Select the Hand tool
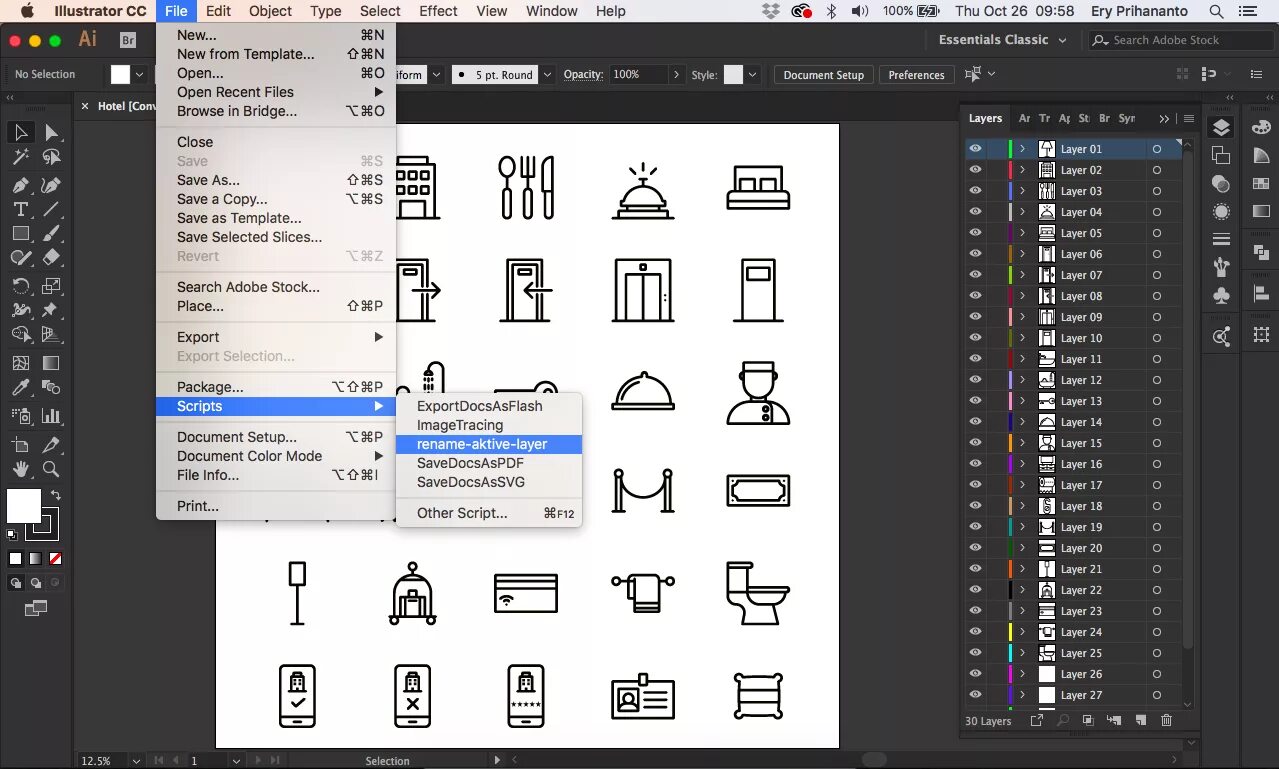Image resolution: width=1279 pixels, height=769 pixels. click(x=20, y=468)
